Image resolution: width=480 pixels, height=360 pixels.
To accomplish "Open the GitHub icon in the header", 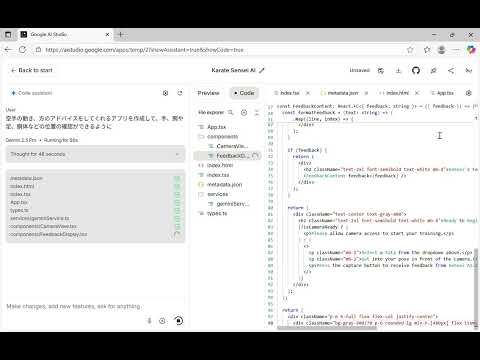I will pos(416,70).
